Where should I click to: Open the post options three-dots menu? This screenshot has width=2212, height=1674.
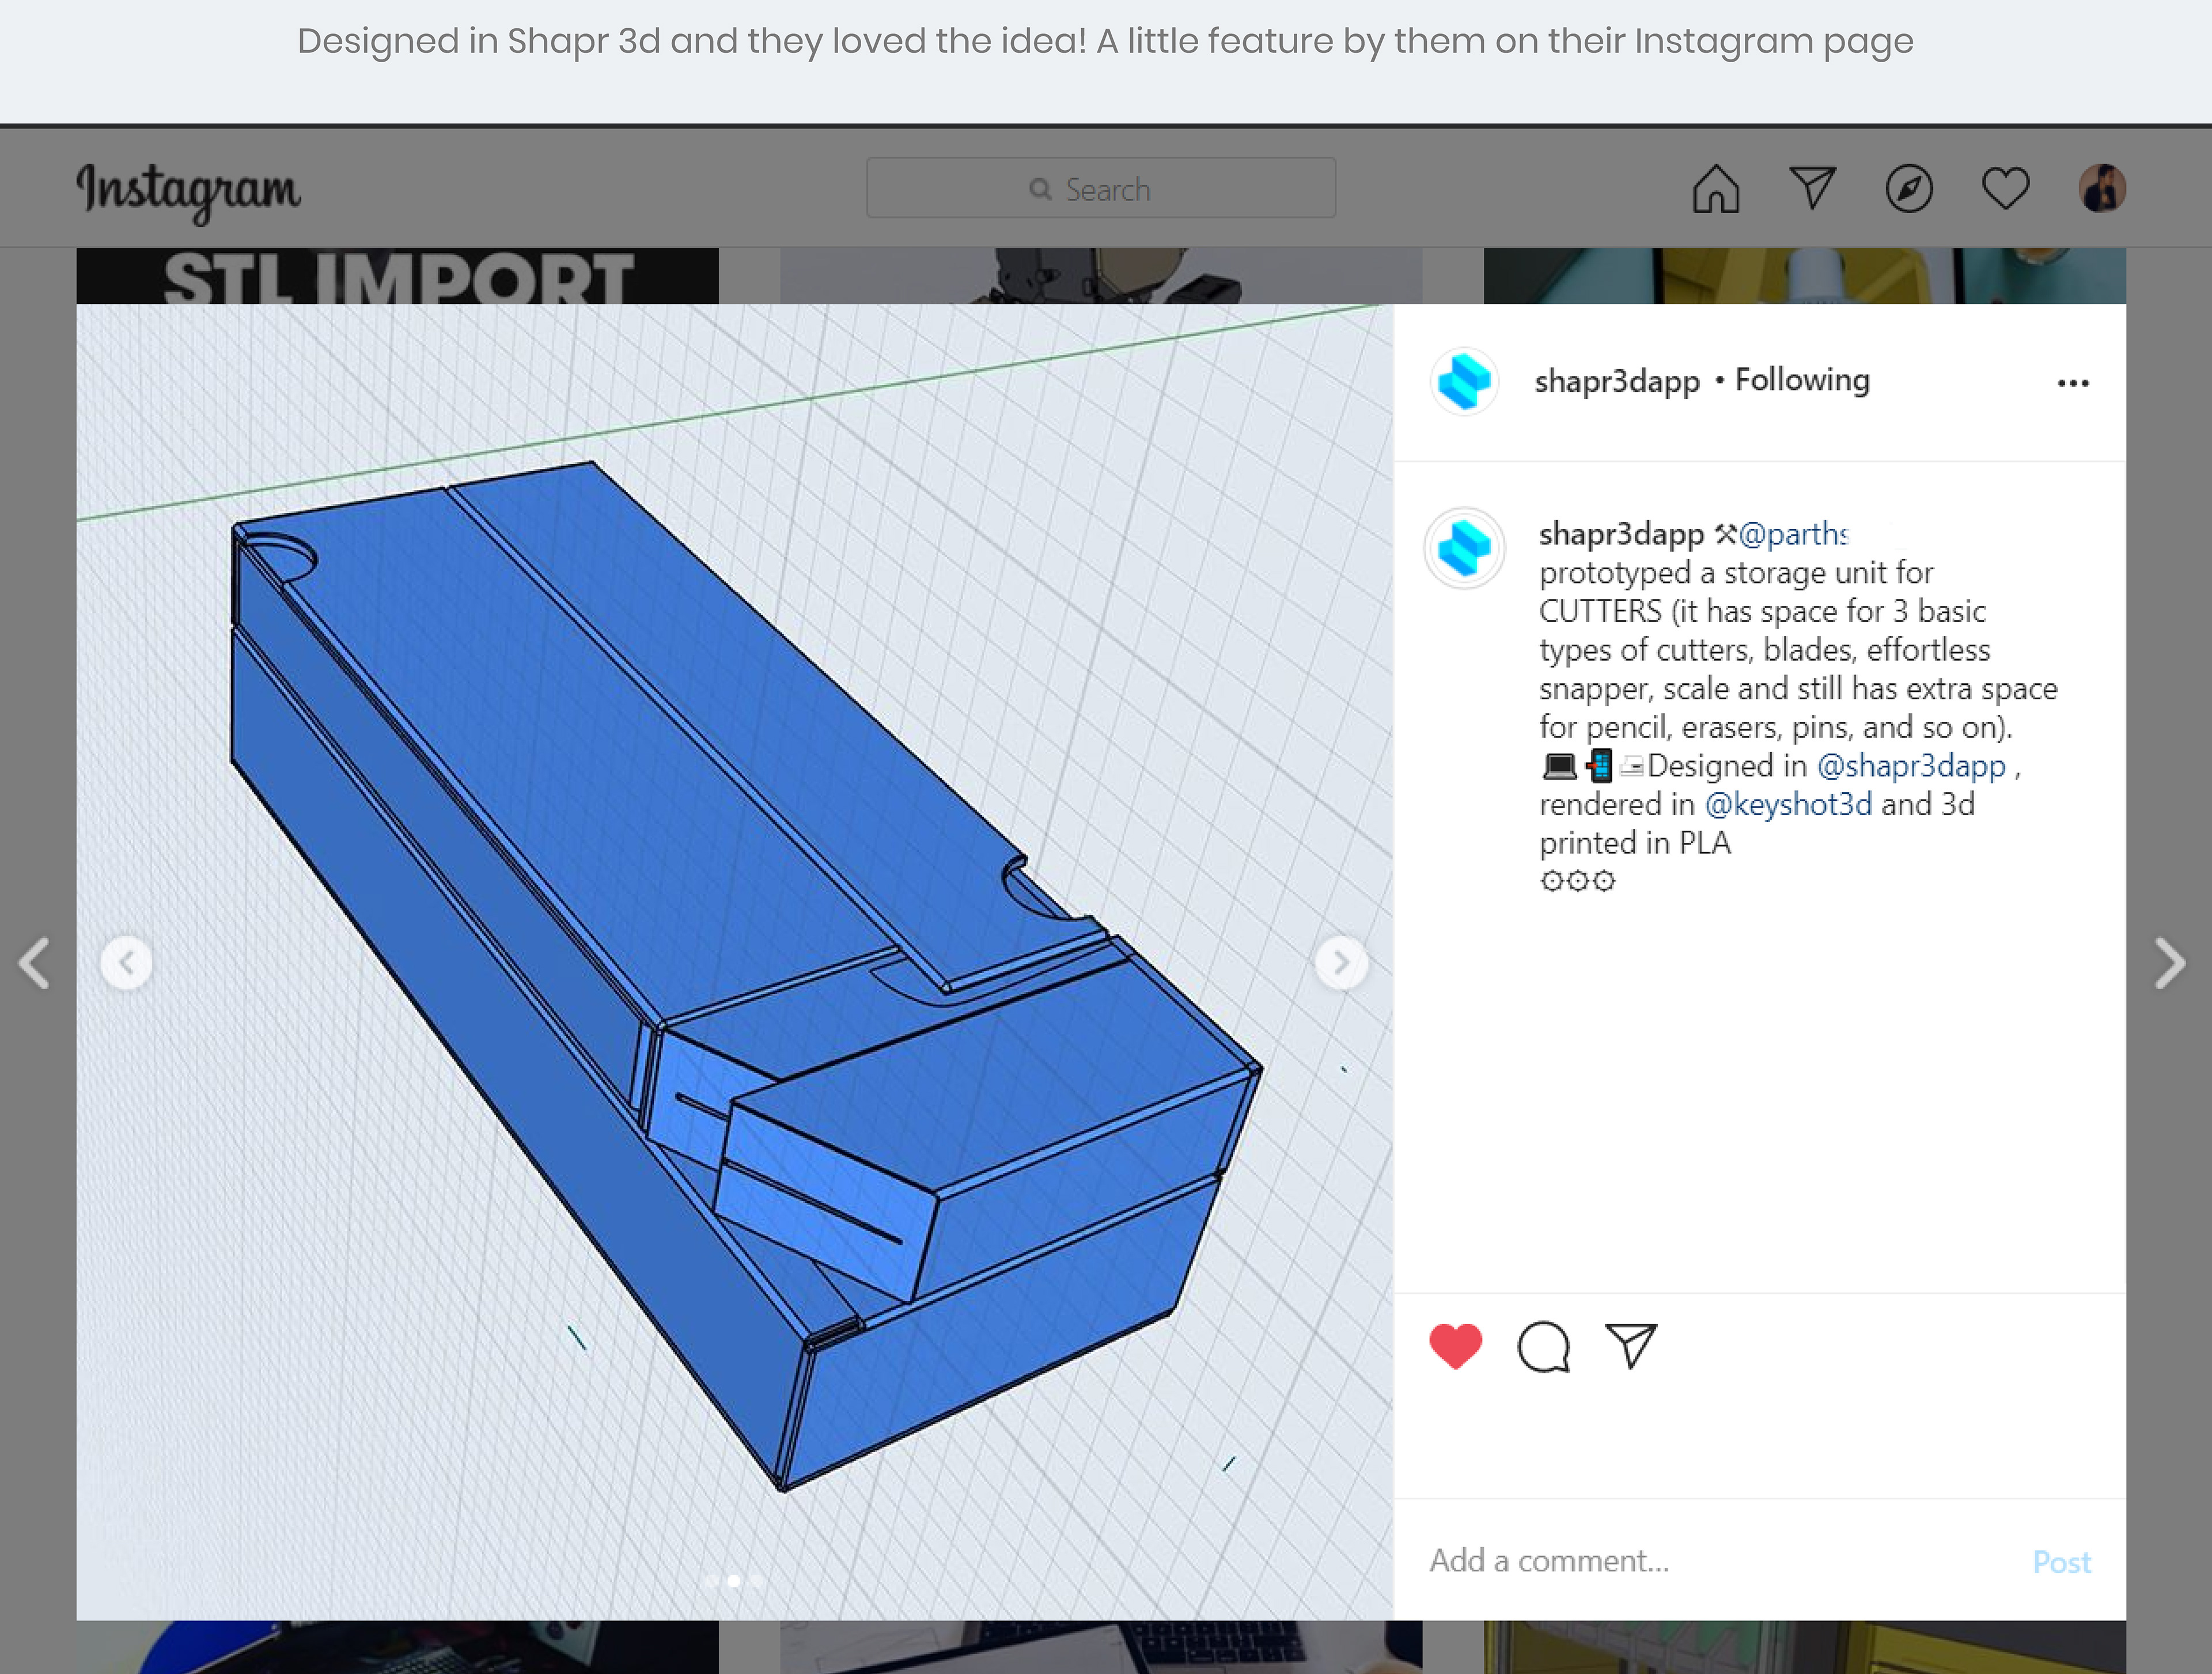pyautogui.click(x=2073, y=383)
